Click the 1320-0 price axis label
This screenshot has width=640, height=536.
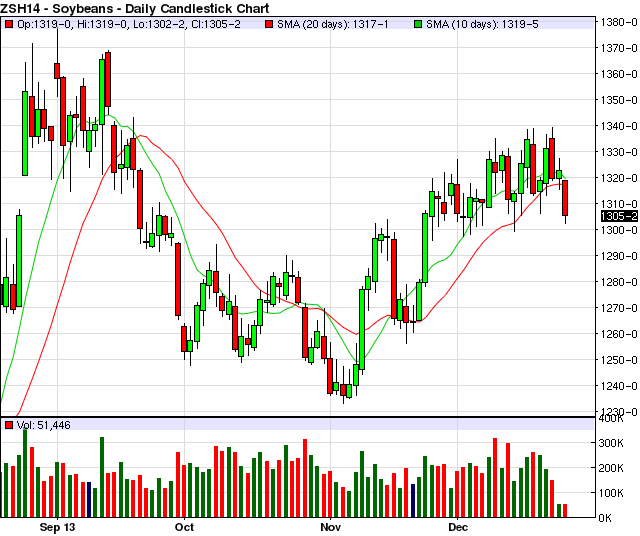coord(619,178)
